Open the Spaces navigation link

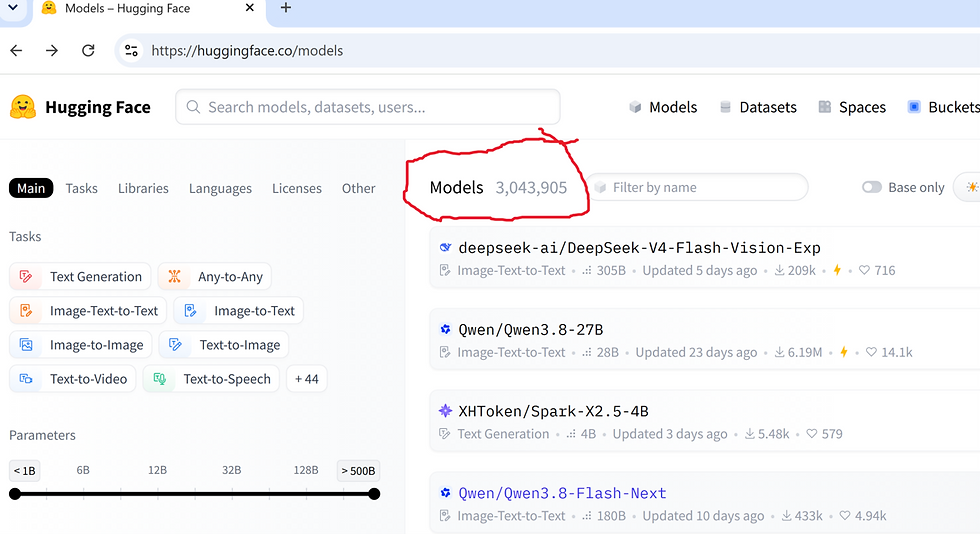(852, 107)
